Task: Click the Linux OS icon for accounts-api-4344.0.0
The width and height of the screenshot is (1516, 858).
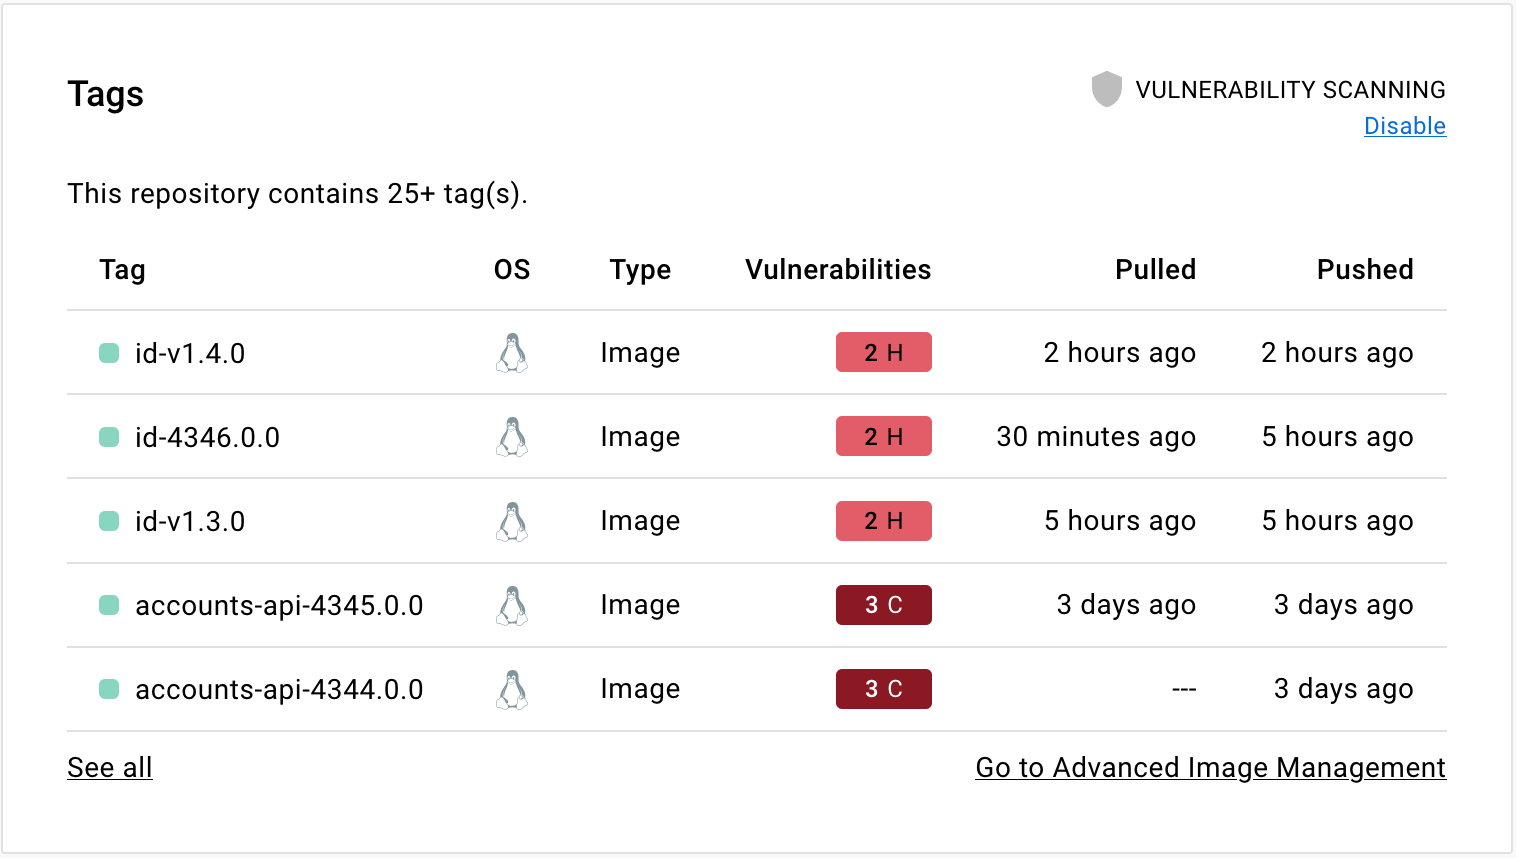Action: coord(512,689)
